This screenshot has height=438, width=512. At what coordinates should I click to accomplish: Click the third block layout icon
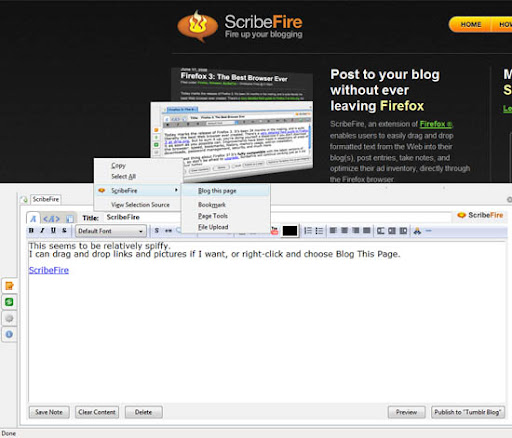click(x=403, y=231)
